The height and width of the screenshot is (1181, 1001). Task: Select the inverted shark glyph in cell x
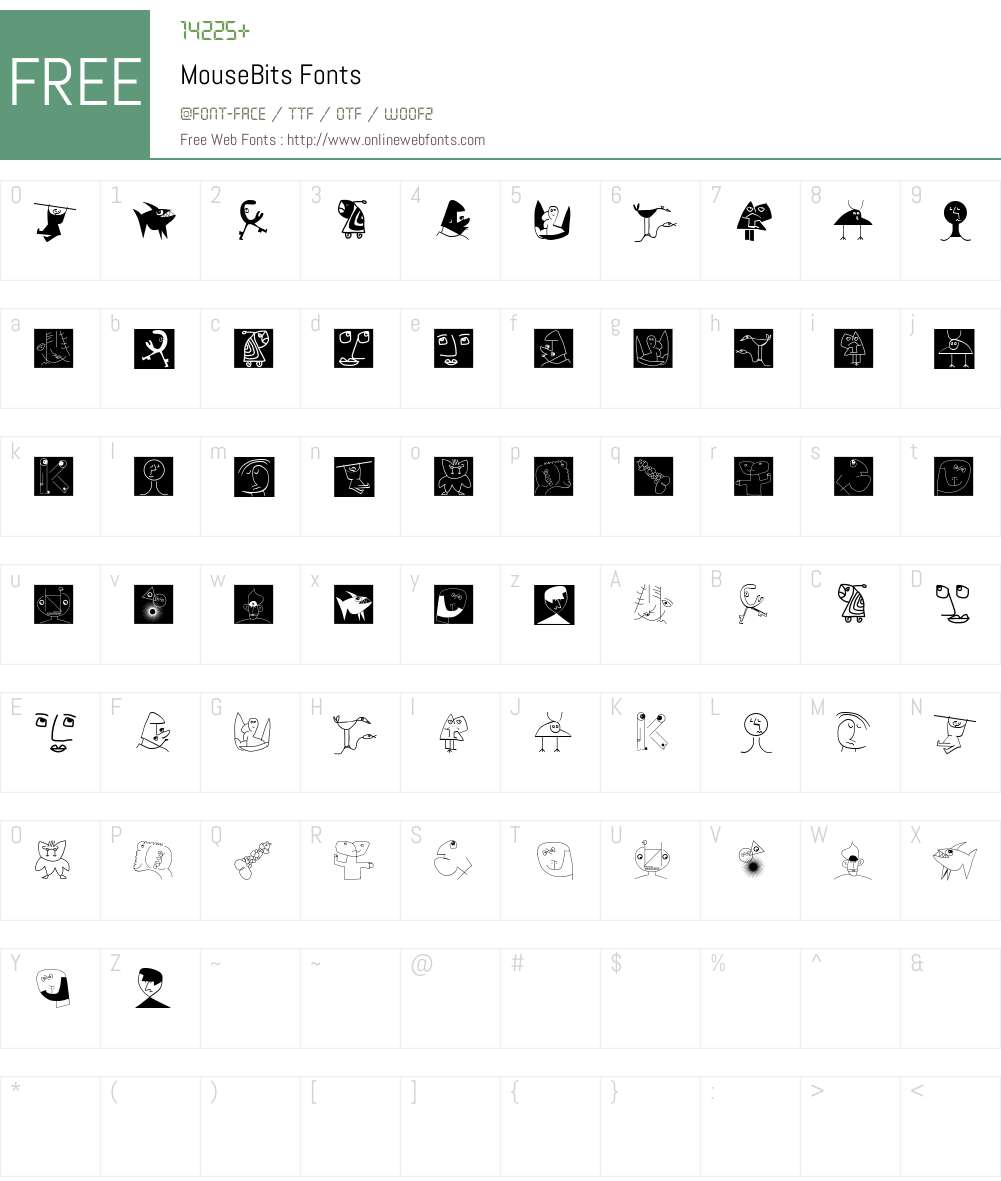pos(353,604)
